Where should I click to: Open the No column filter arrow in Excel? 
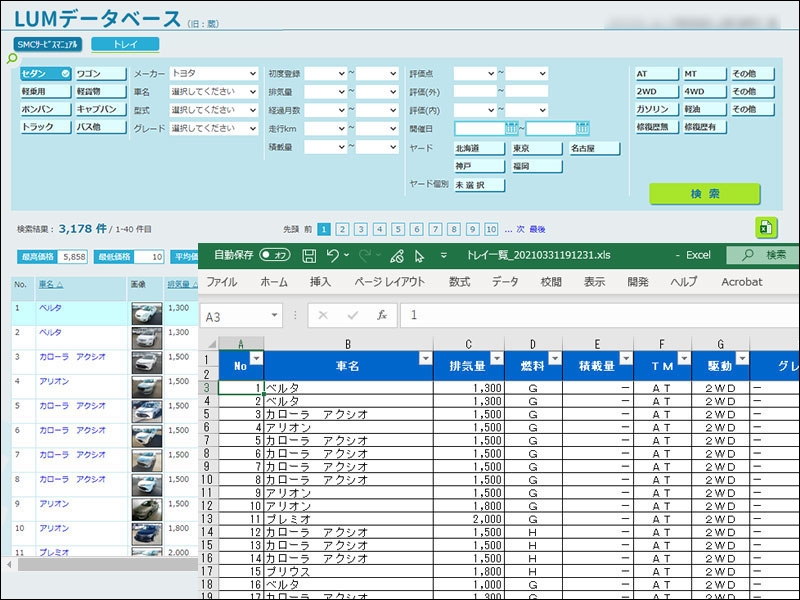(x=256, y=358)
